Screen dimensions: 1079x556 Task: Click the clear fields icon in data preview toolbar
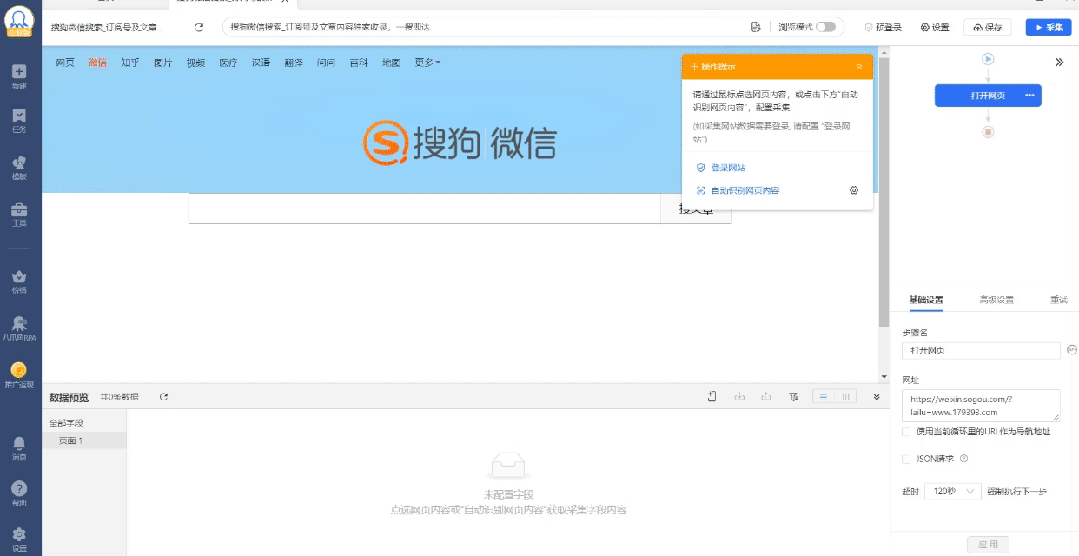793,396
